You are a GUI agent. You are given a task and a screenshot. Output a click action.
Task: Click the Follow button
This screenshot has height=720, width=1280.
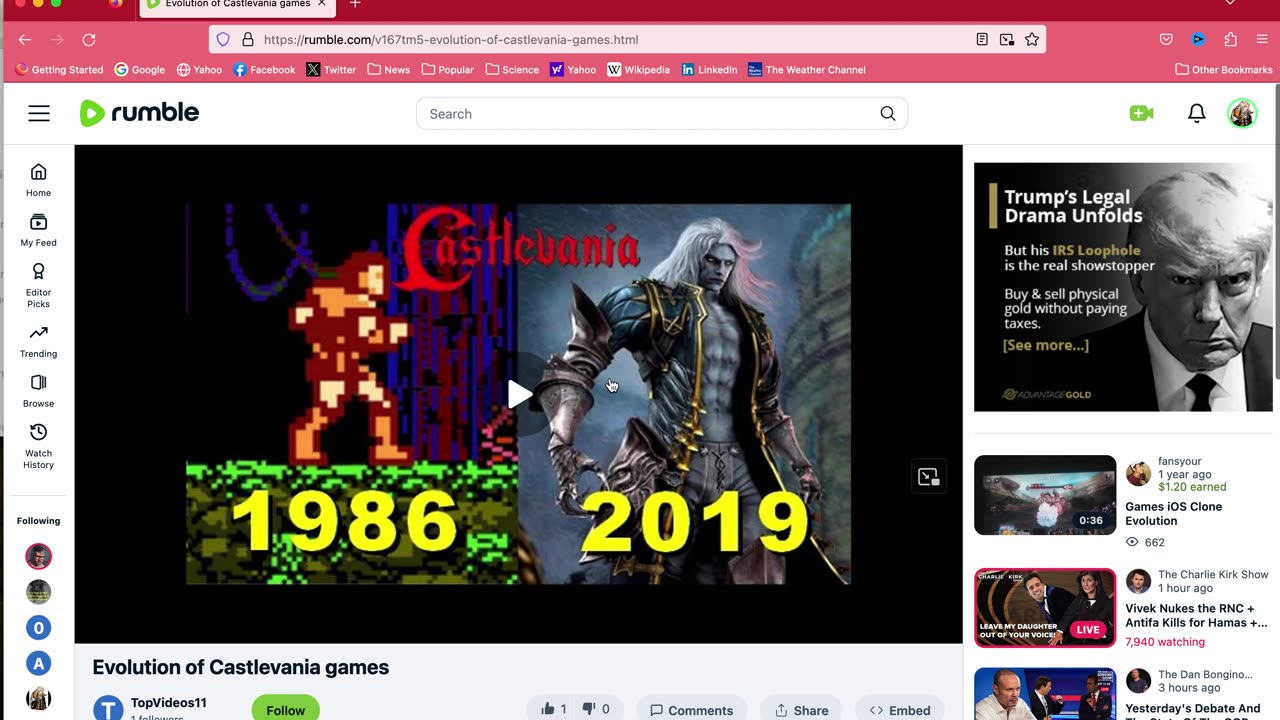(x=285, y=708)
